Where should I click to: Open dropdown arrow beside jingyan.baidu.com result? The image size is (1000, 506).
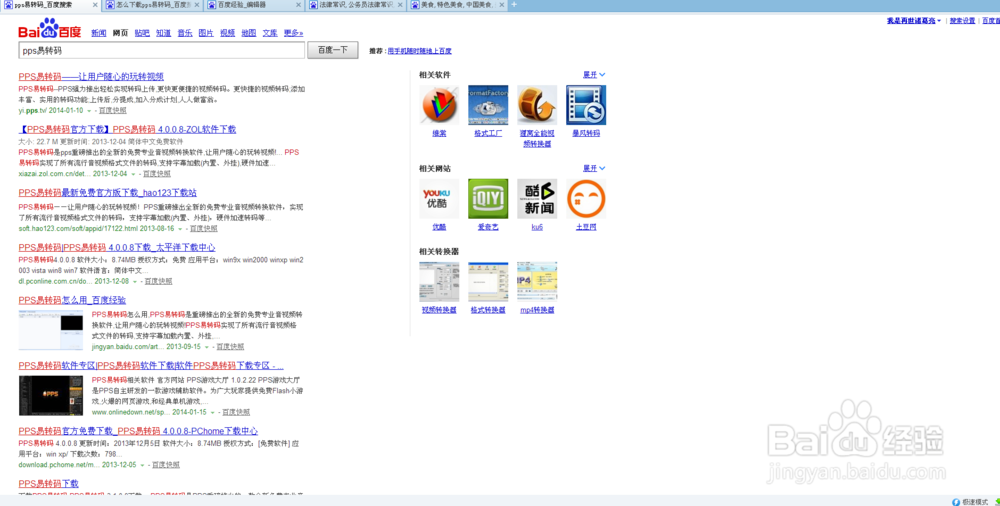coord(207,347)
